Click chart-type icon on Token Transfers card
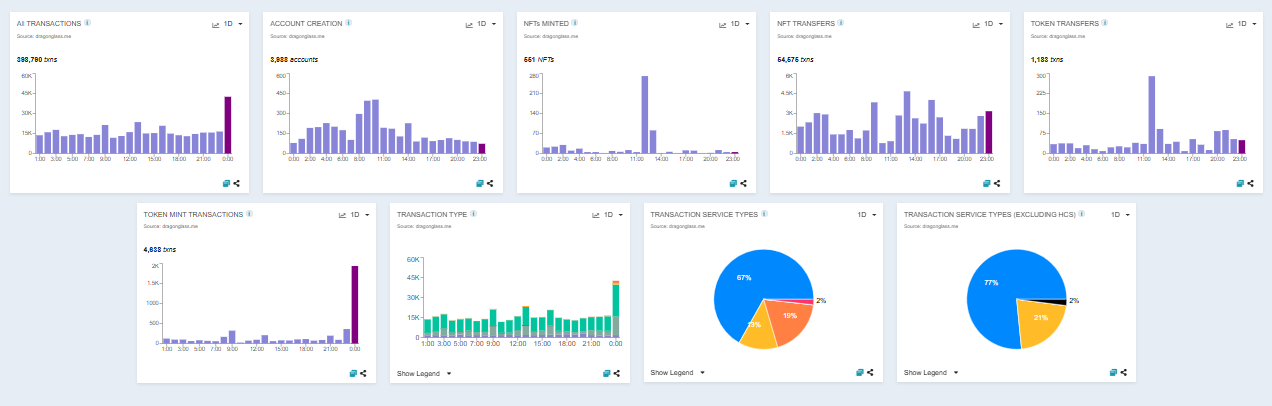 coord(1230,24)
